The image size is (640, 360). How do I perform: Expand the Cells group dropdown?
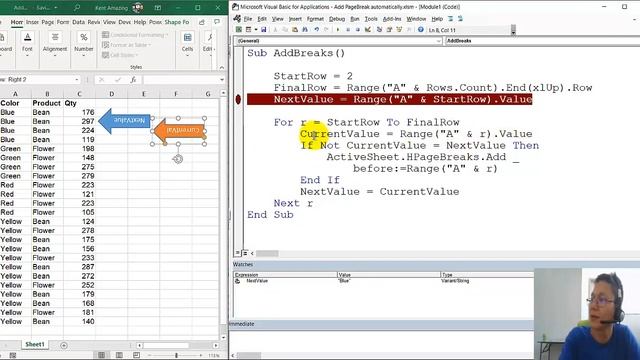[x=187, y=55]
